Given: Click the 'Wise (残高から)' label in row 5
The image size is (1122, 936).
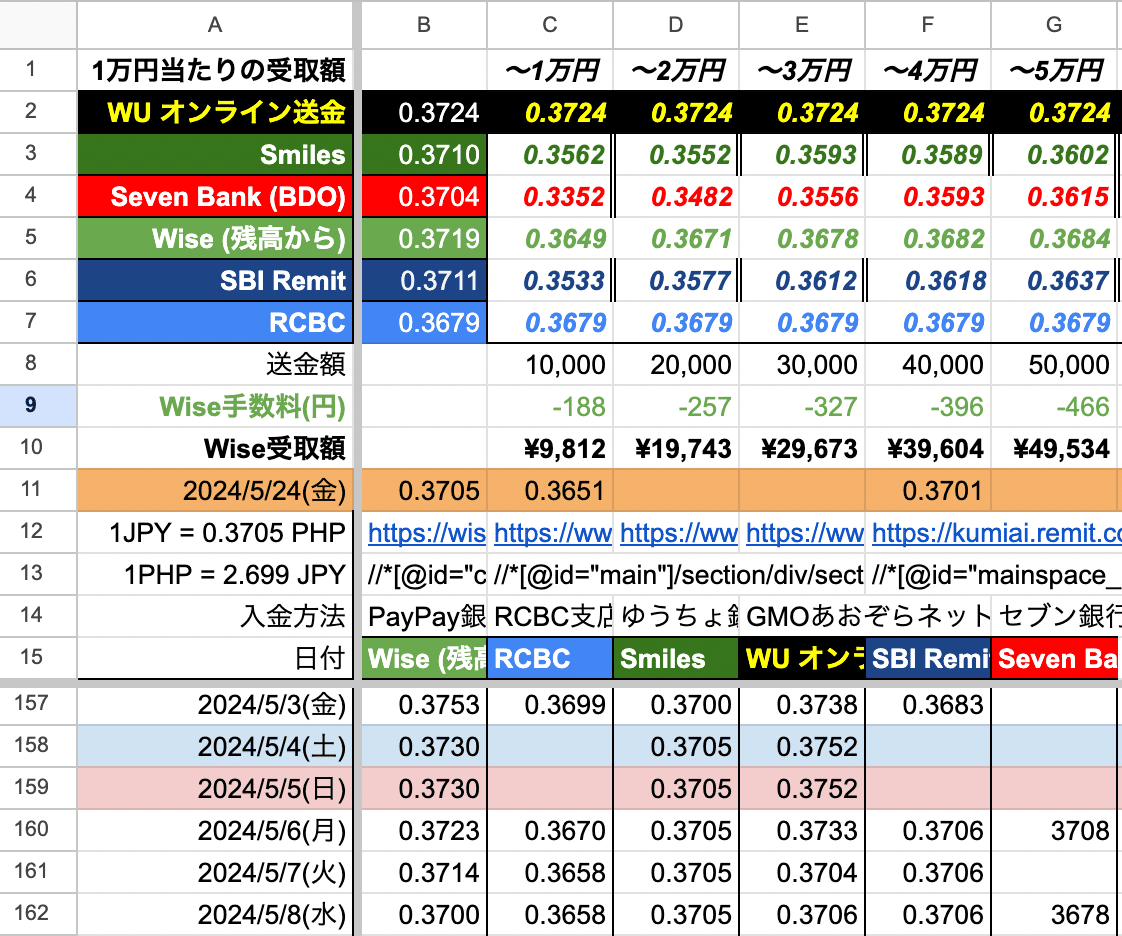Looking at the screenshot, I should [215, 238].
